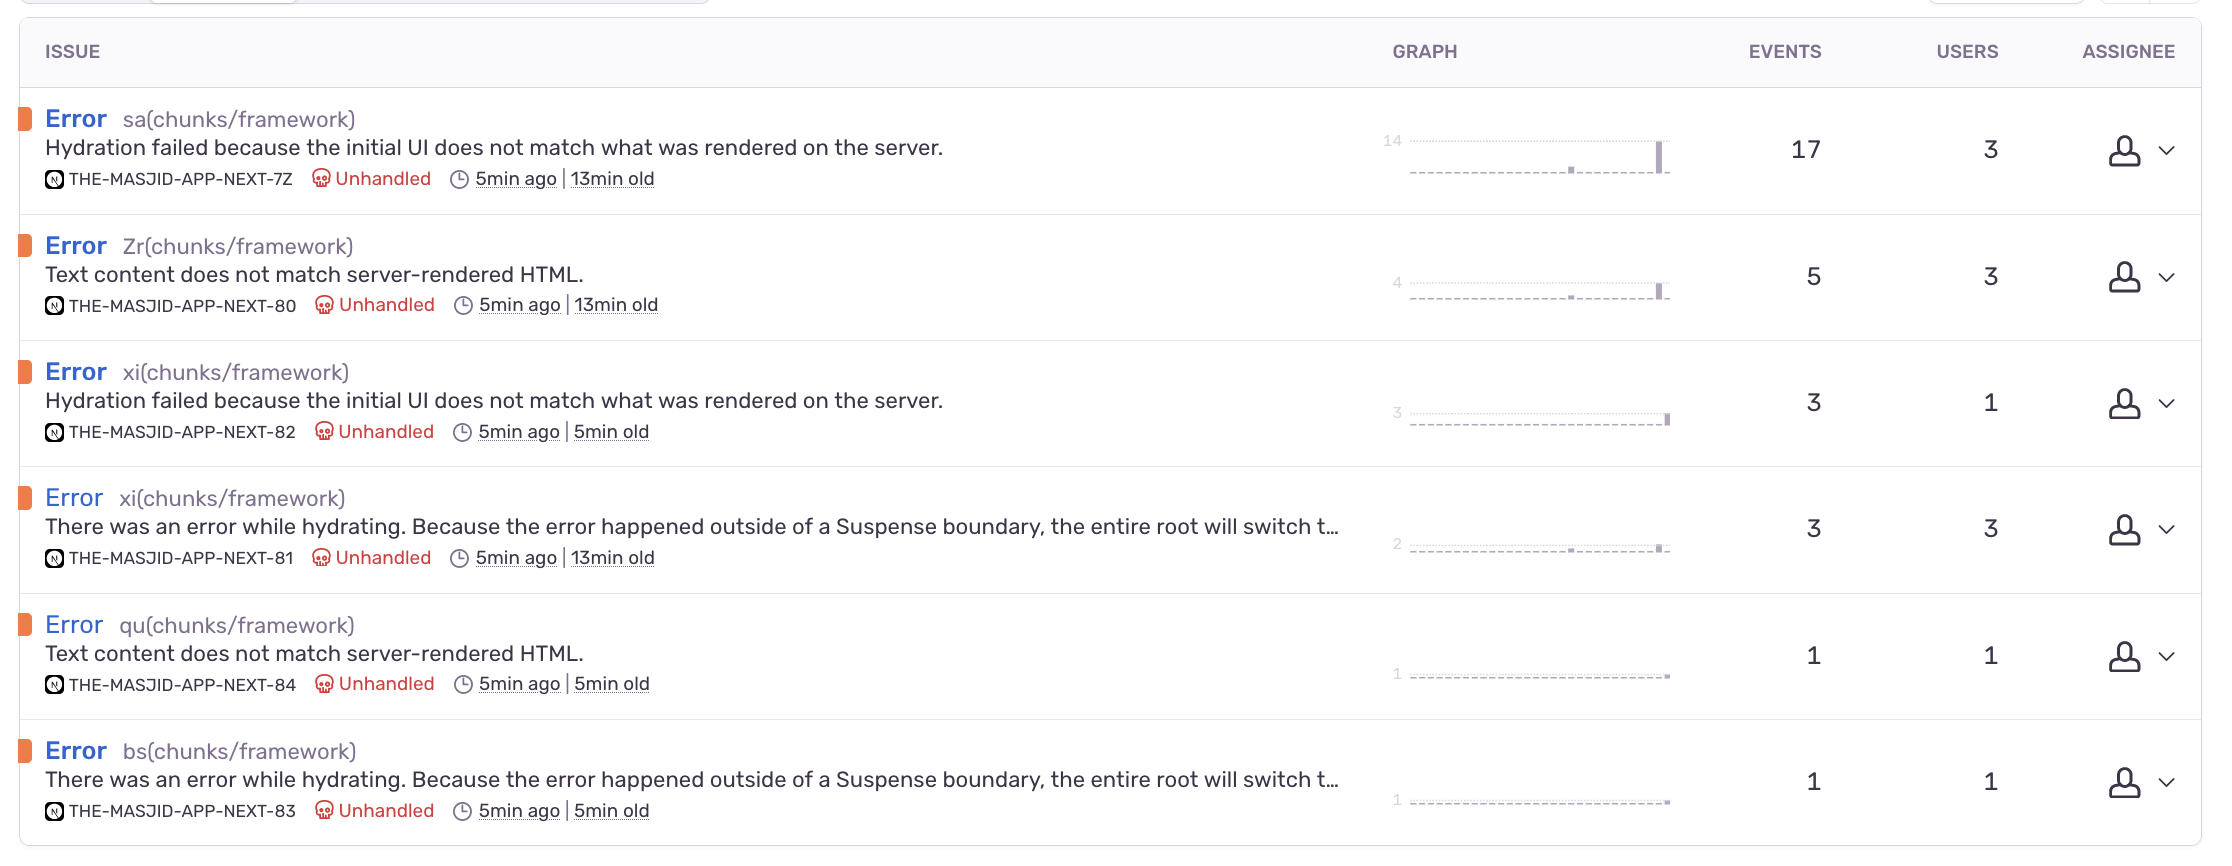Click the orange severity bar on the first issue
The width and height of the screenshot is (2232, 866).
click(27, 118)
